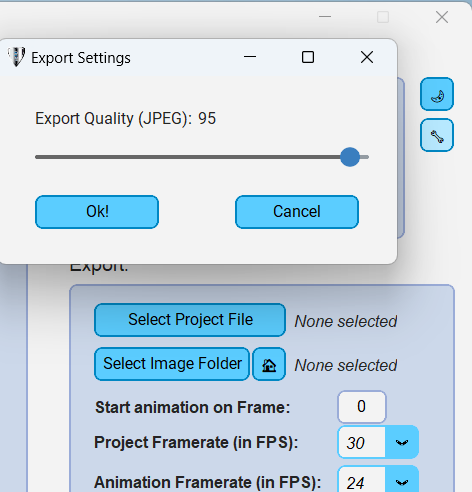Maximize the Export Settings dialog

point(308,57)
